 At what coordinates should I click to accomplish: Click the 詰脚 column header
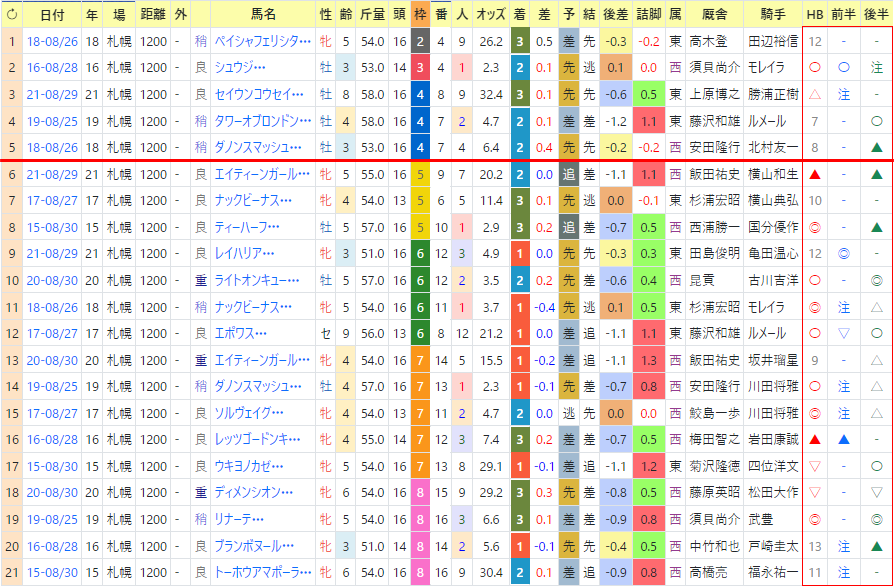648,15
